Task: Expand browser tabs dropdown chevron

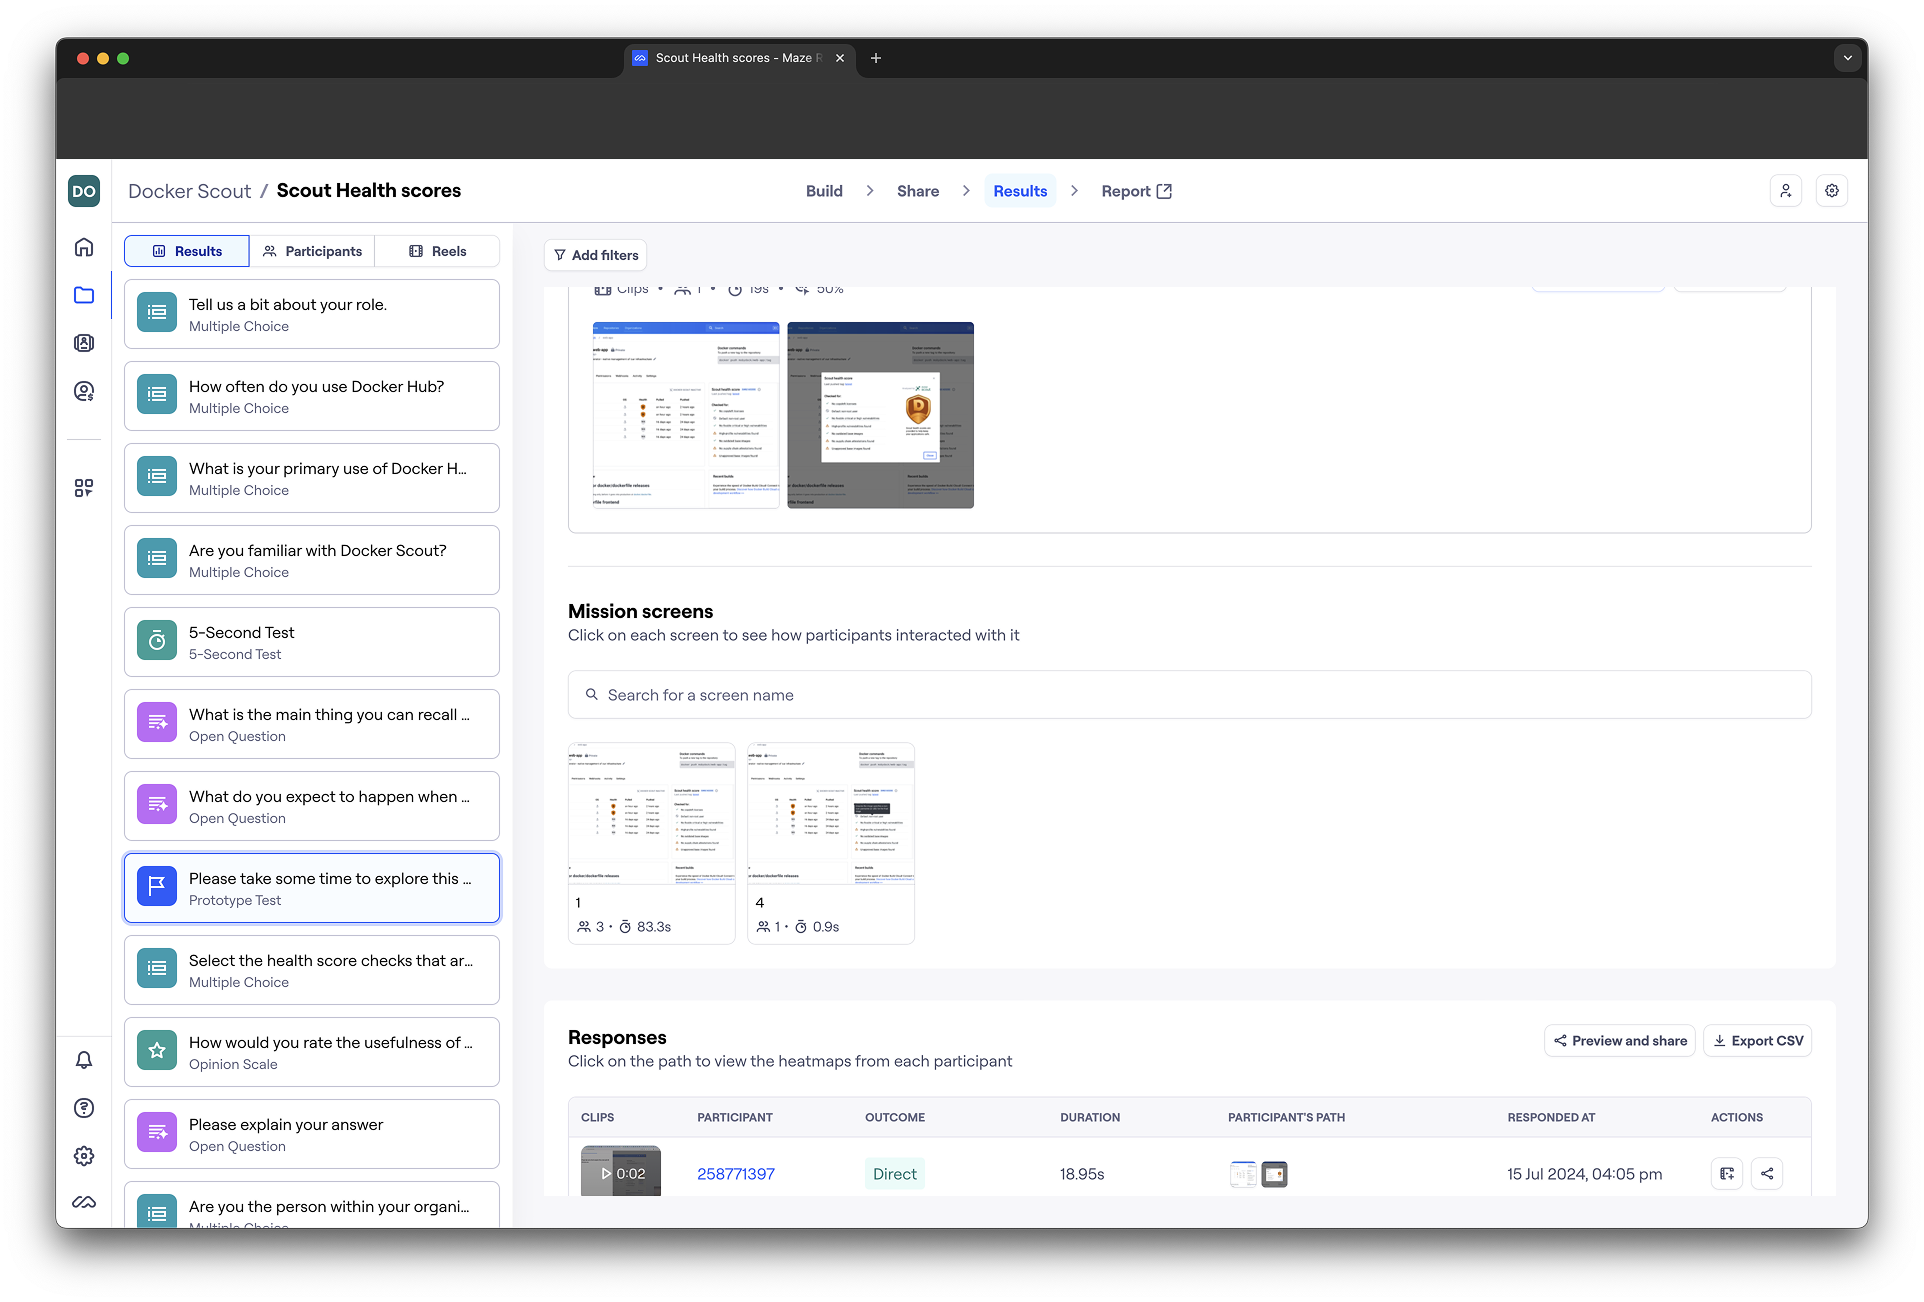Action: point(1847,58)
